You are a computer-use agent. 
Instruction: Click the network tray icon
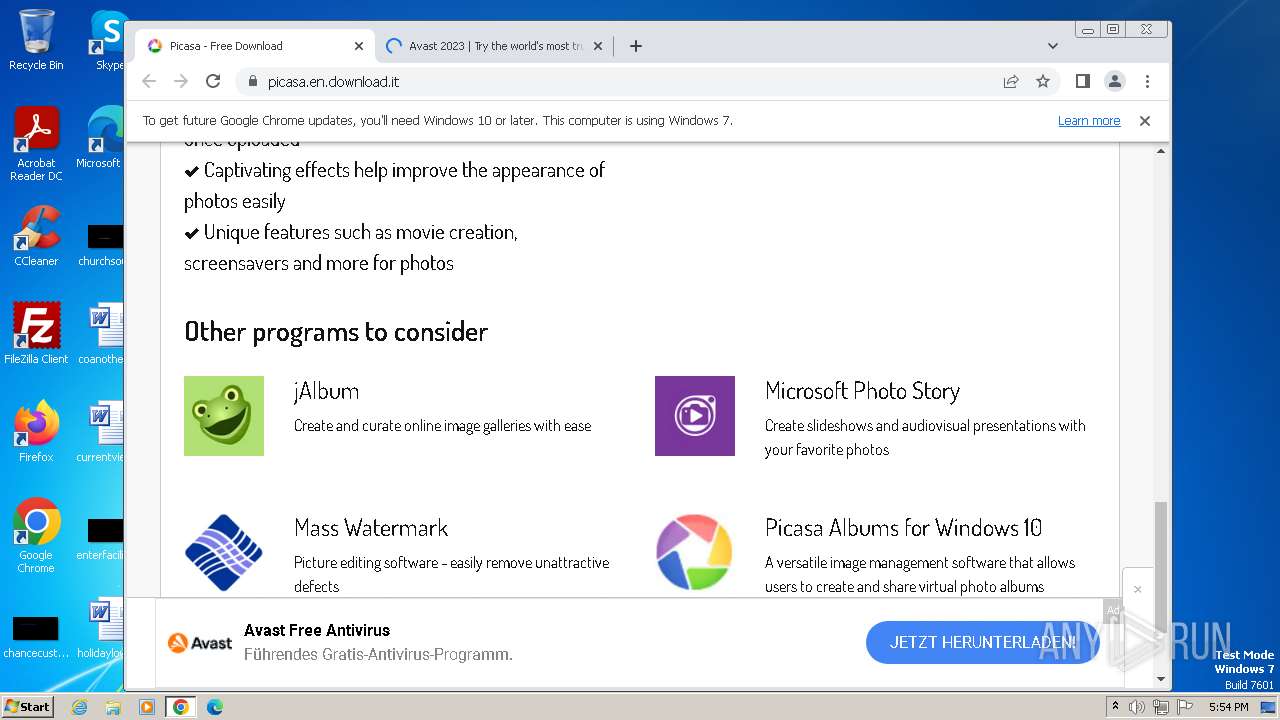(x=1160, y=707)
